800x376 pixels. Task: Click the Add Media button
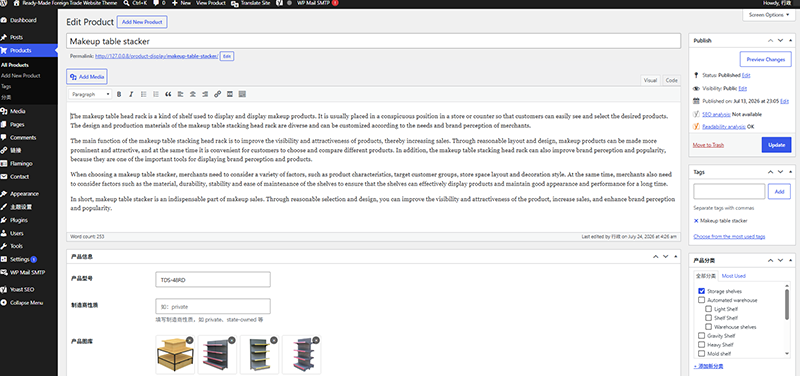pos(87,77)
